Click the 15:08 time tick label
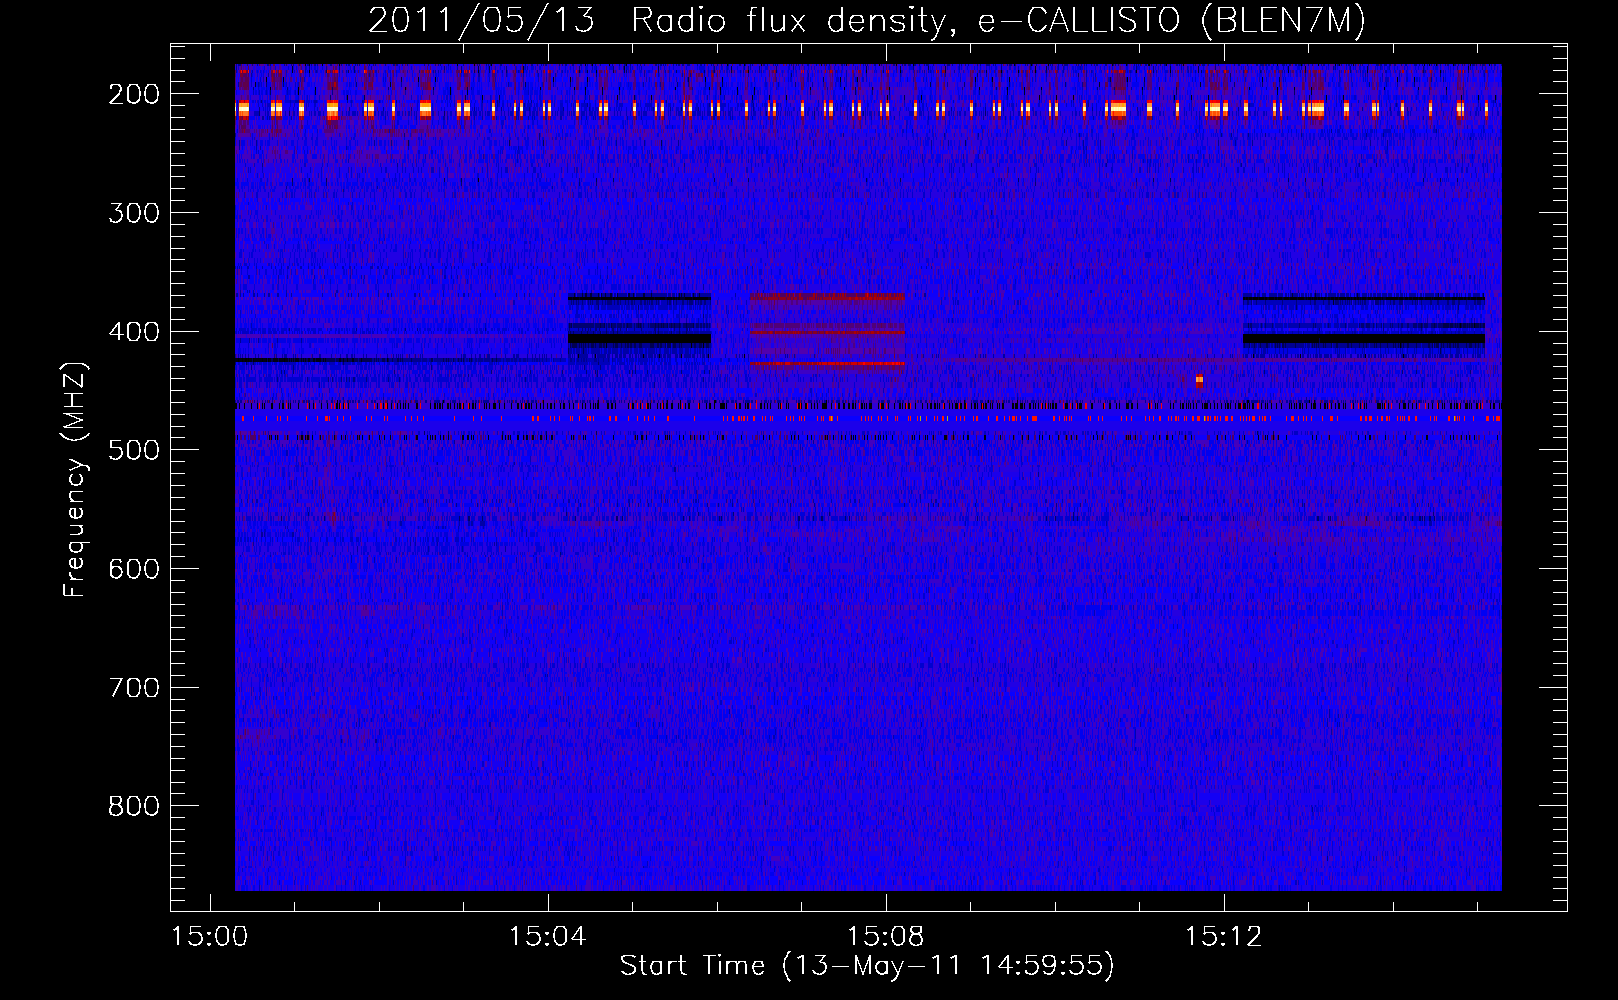Screen dimensions: 1618x1000 point(885,937)
